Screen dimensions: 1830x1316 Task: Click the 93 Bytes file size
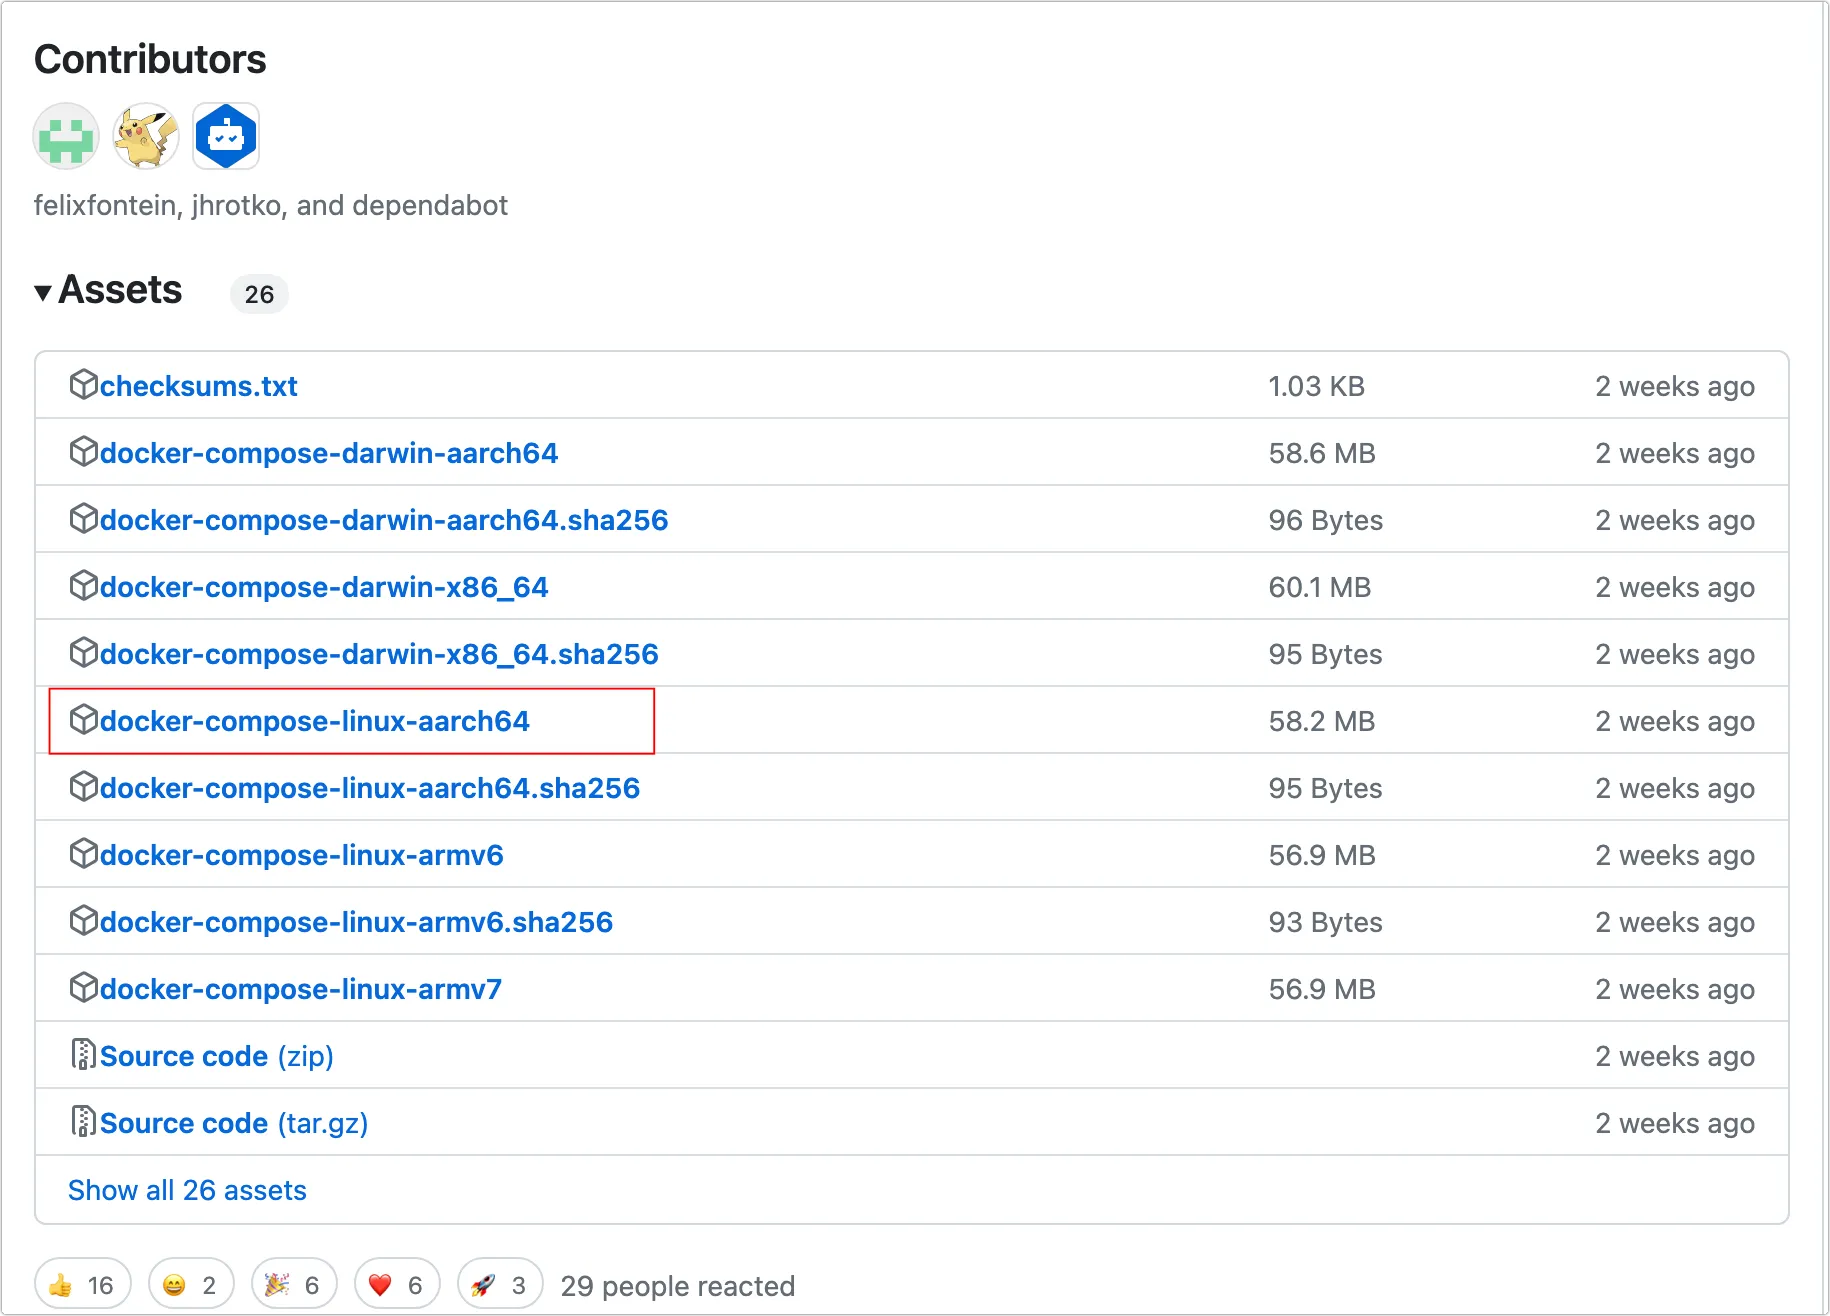pyautogui.click(x=1326, y=922)
